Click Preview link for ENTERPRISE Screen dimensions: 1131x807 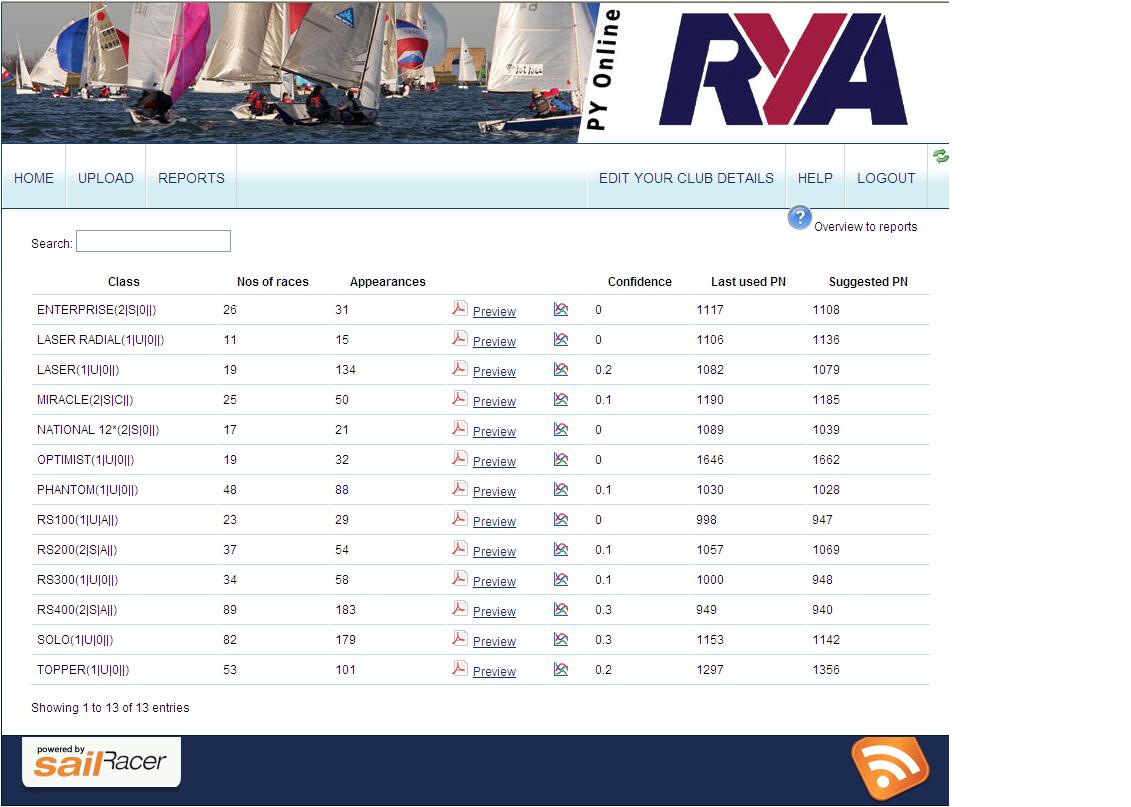[494, 312]
